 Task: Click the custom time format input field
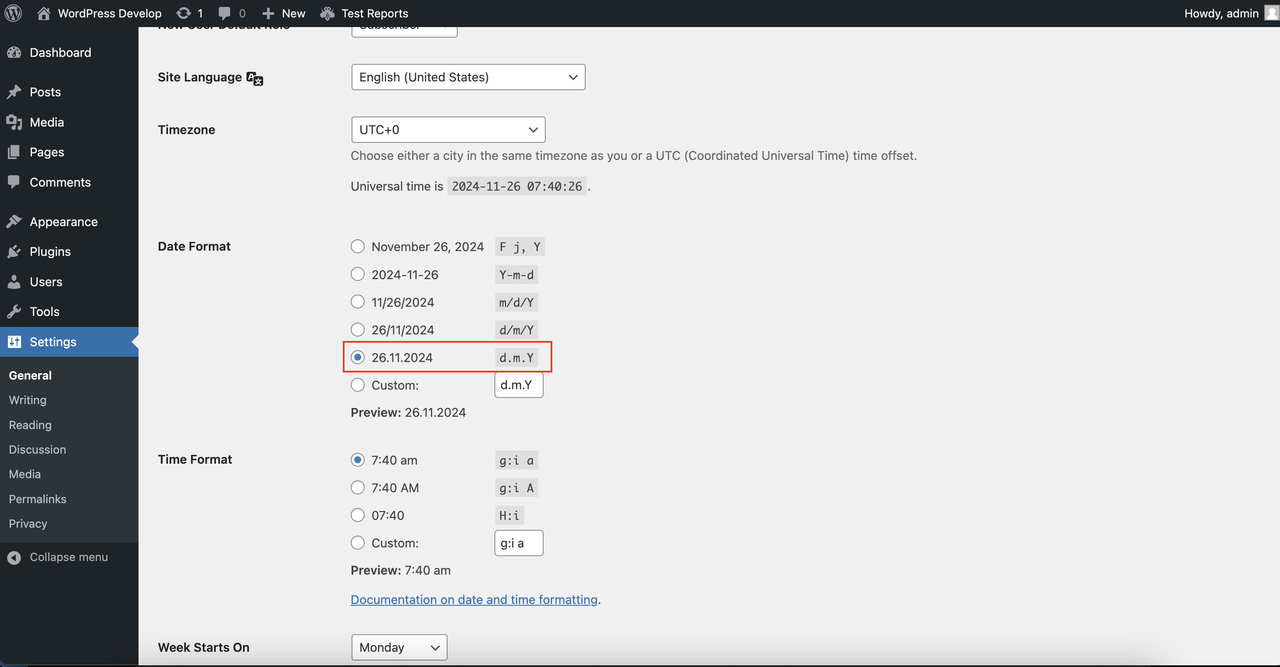(x=519, y=543)
